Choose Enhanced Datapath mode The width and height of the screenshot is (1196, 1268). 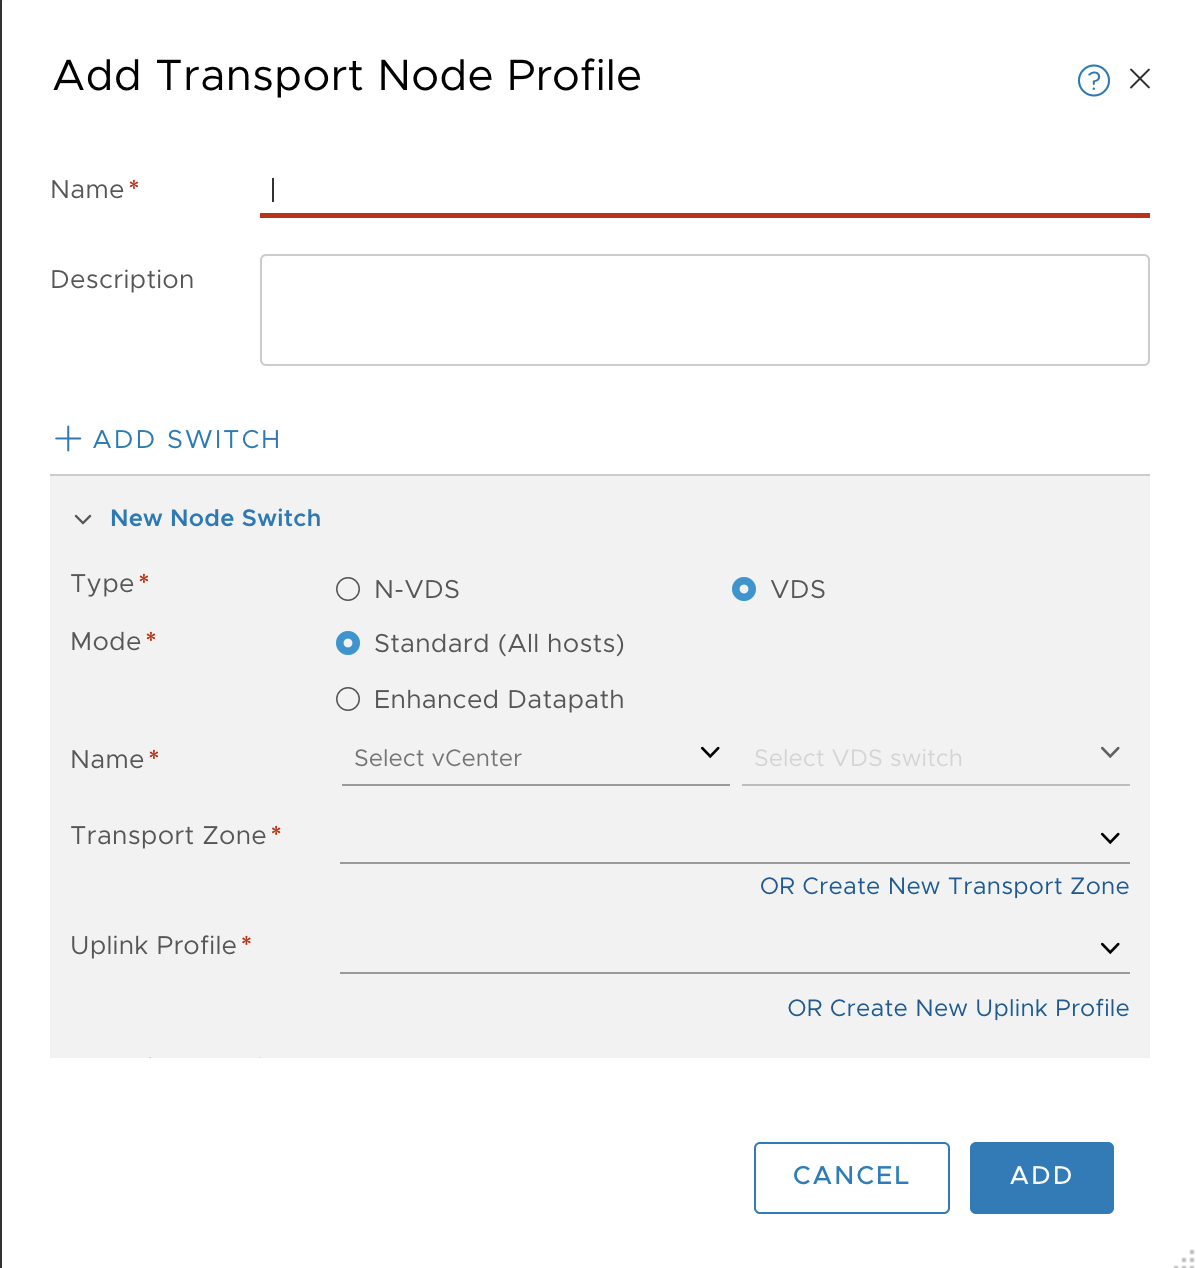pos(348,699)
